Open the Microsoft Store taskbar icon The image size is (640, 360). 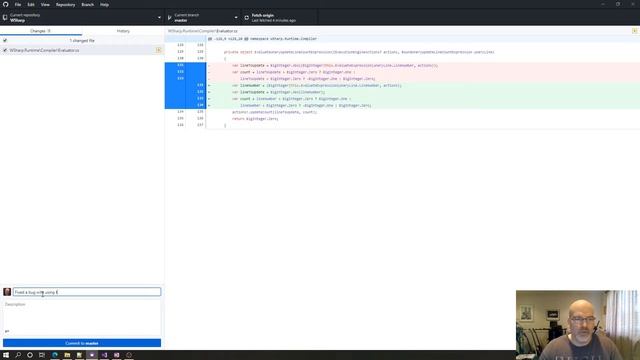[x=79, y=355]
